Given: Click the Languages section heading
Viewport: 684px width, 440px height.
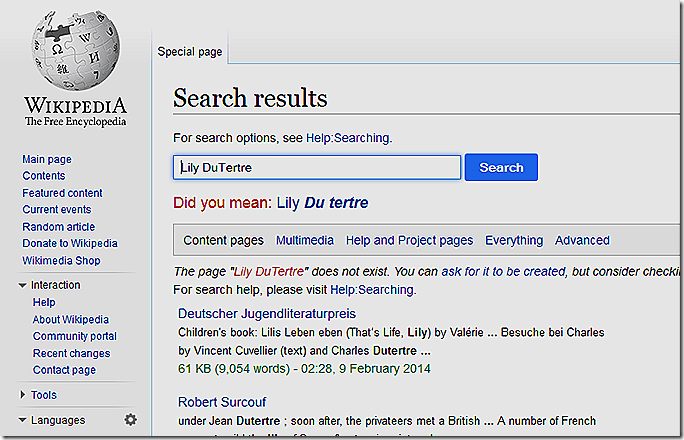Looking at the screenshot, I should [58, 420].
